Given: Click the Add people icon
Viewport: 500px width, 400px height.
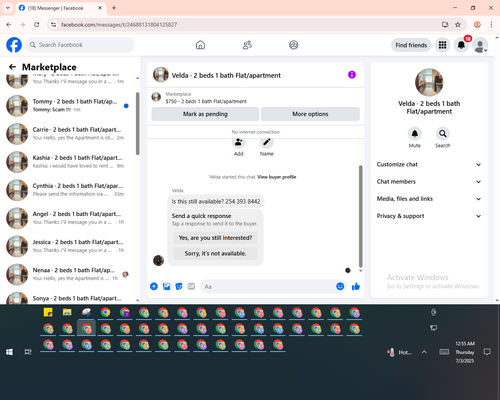Looking at the screenshot, I should pos(239,142).
